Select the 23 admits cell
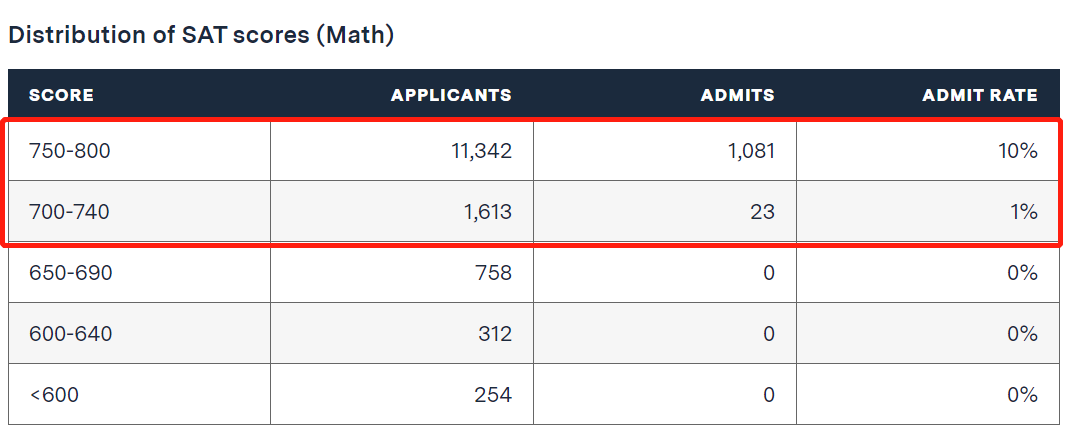 761,212
